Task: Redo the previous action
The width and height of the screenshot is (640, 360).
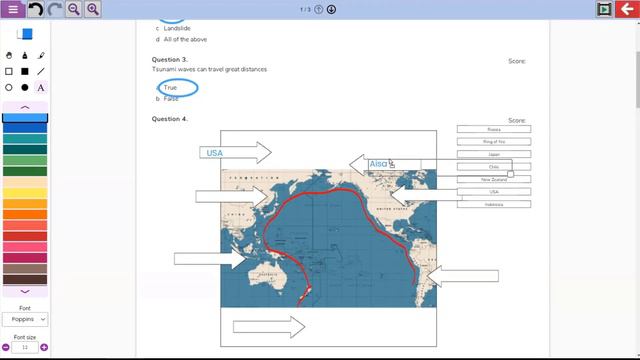Action: [54, 9]
